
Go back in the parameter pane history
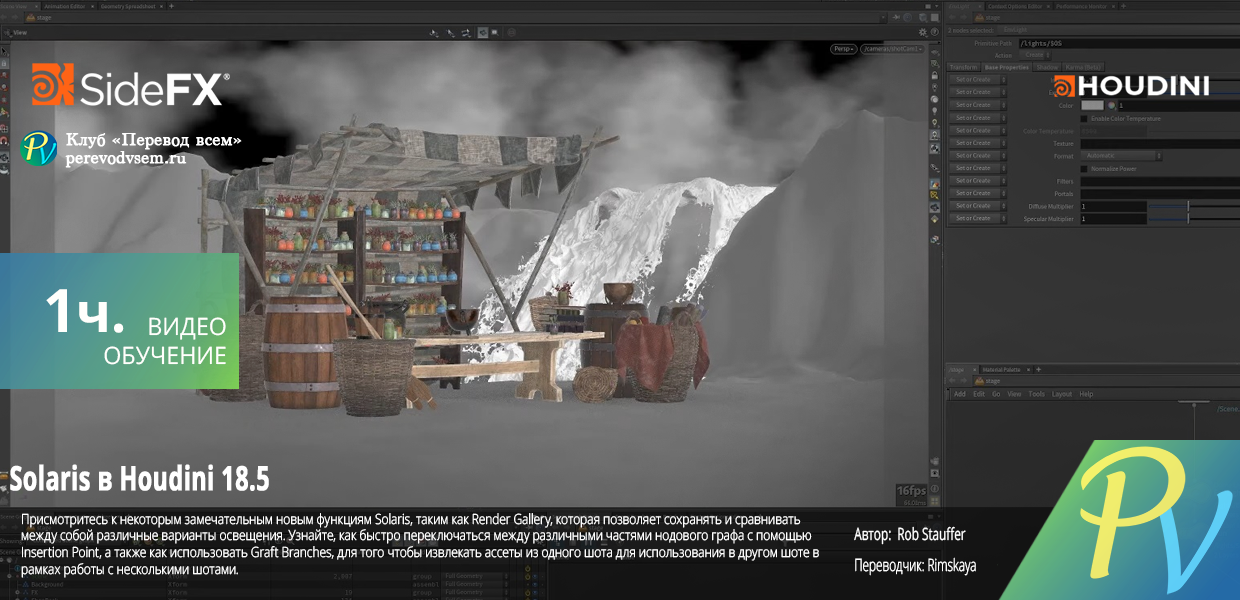click(953, 18)
